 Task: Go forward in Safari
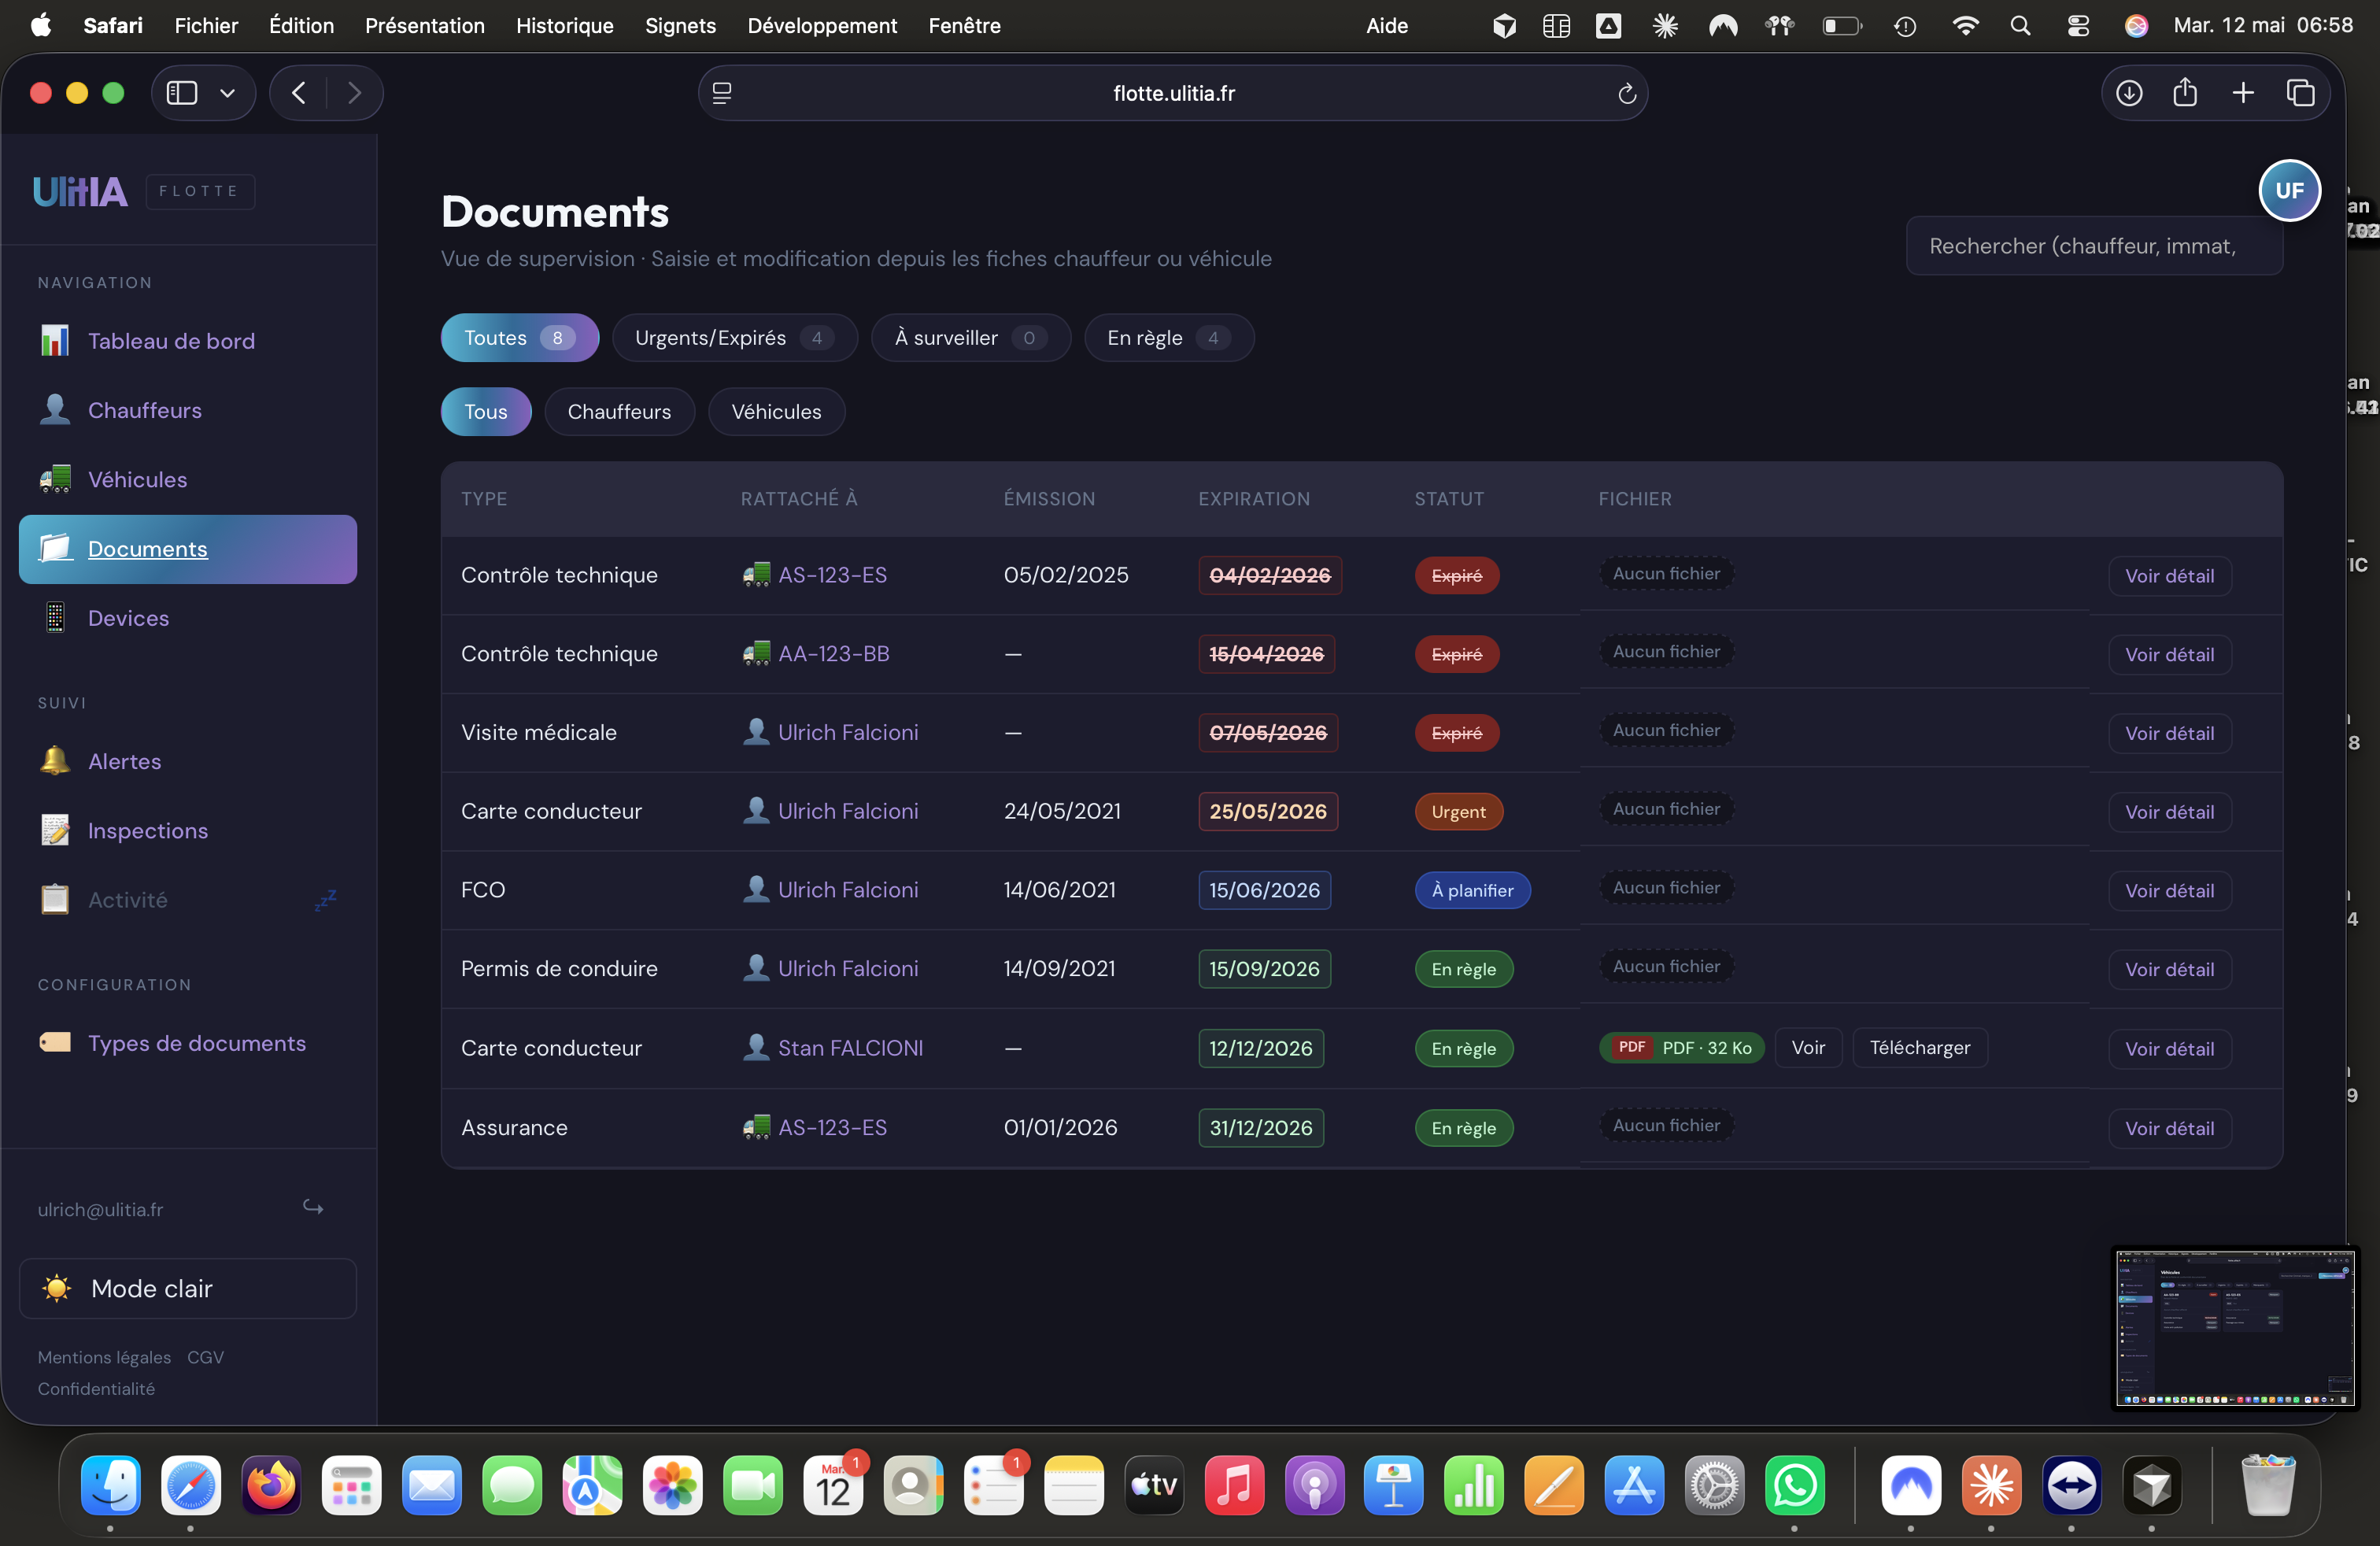click(354, 93)
